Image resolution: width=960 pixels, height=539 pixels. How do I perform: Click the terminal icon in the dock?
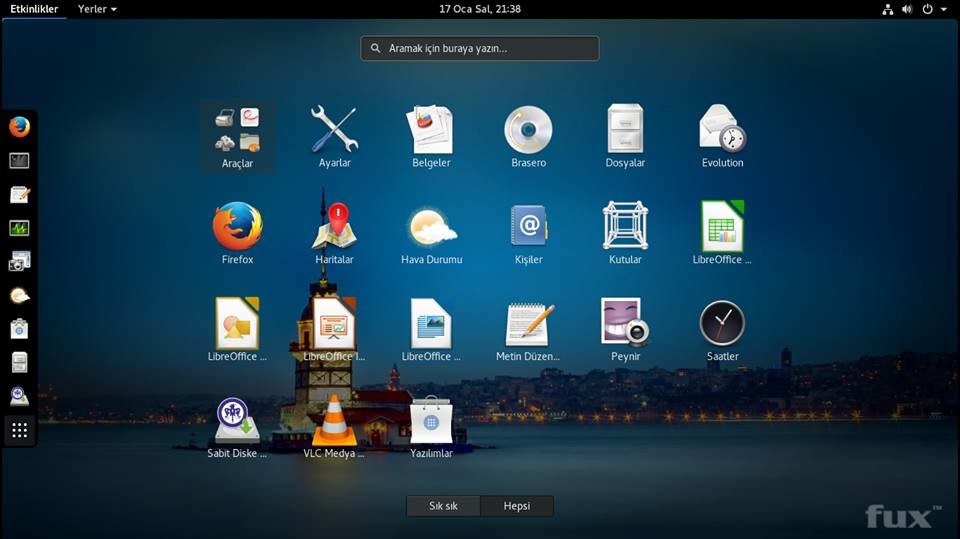point(19,161)
